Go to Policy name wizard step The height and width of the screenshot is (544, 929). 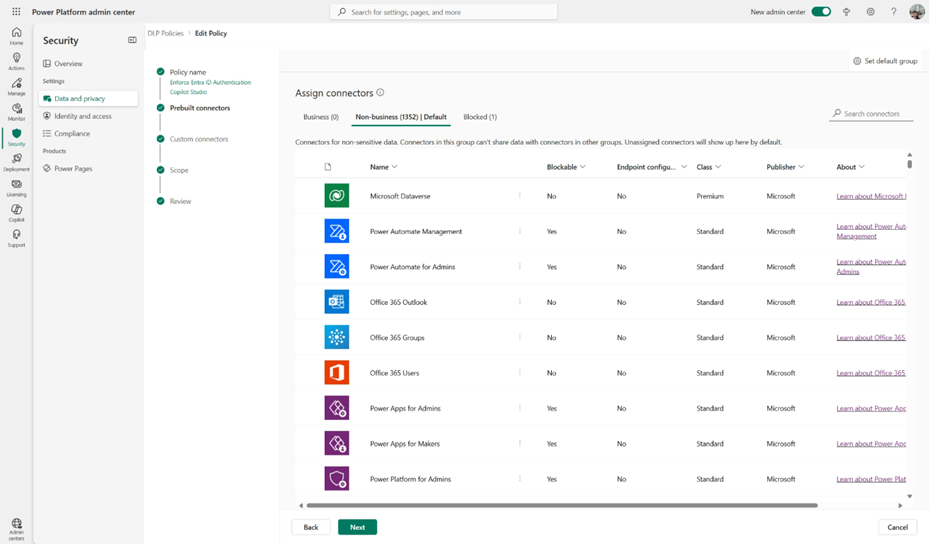[188, 72]
